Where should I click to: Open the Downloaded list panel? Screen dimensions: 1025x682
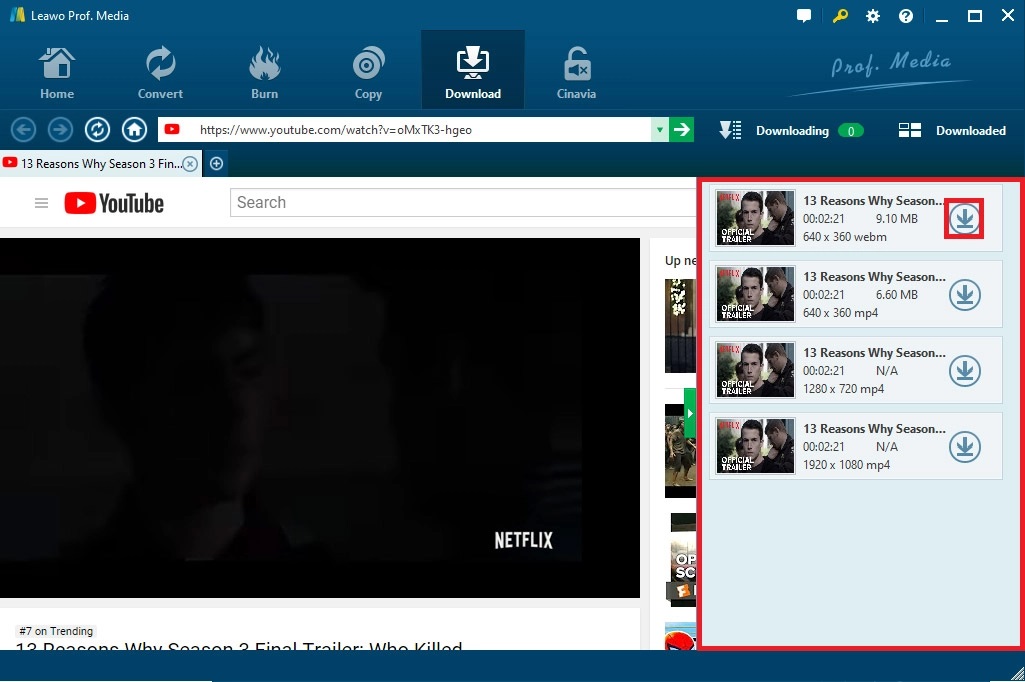(950, 130)
